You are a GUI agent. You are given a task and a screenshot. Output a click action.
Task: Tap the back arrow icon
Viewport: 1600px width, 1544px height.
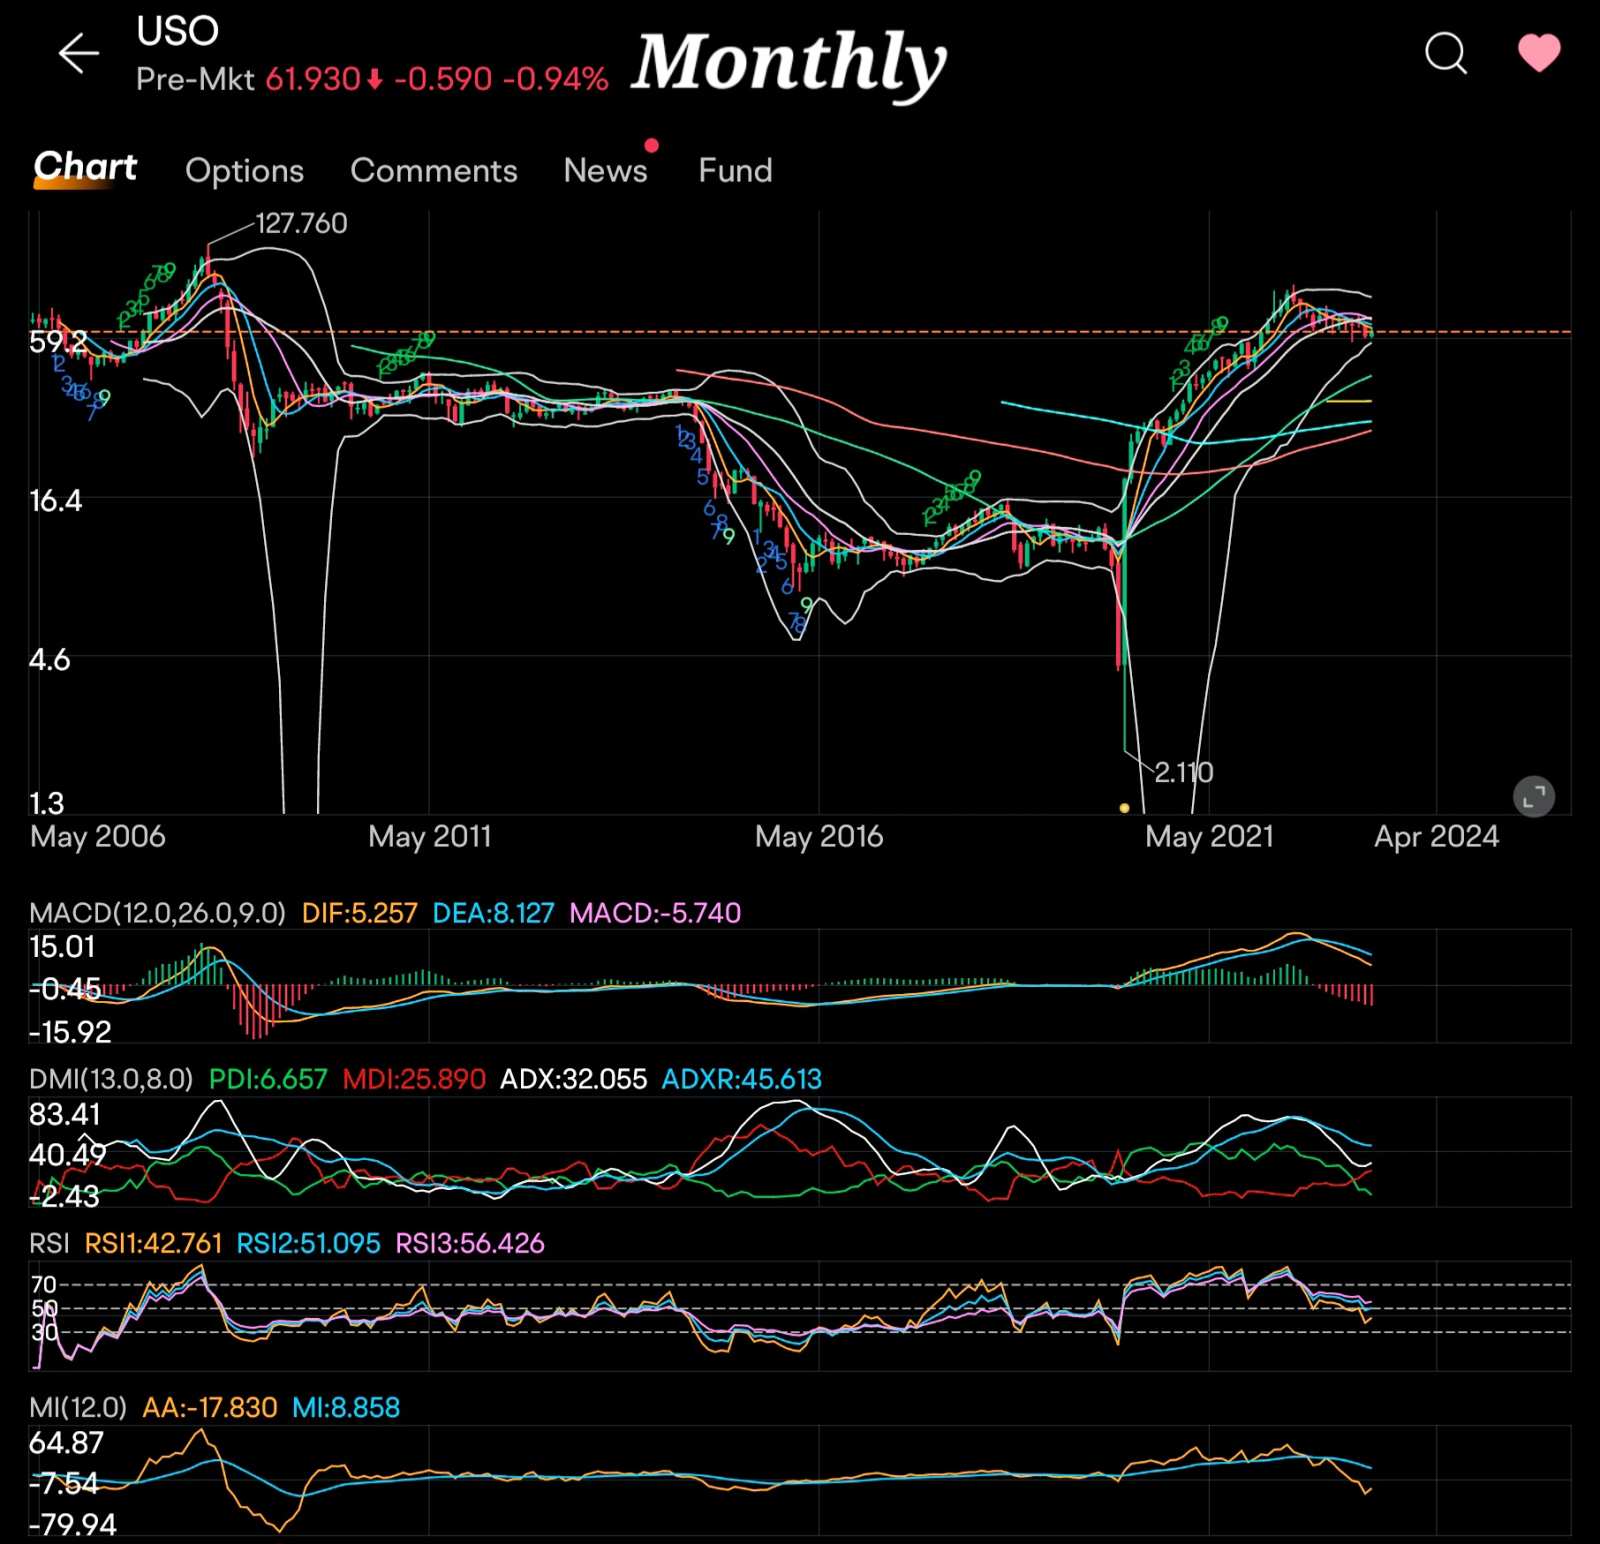(78, 53)
